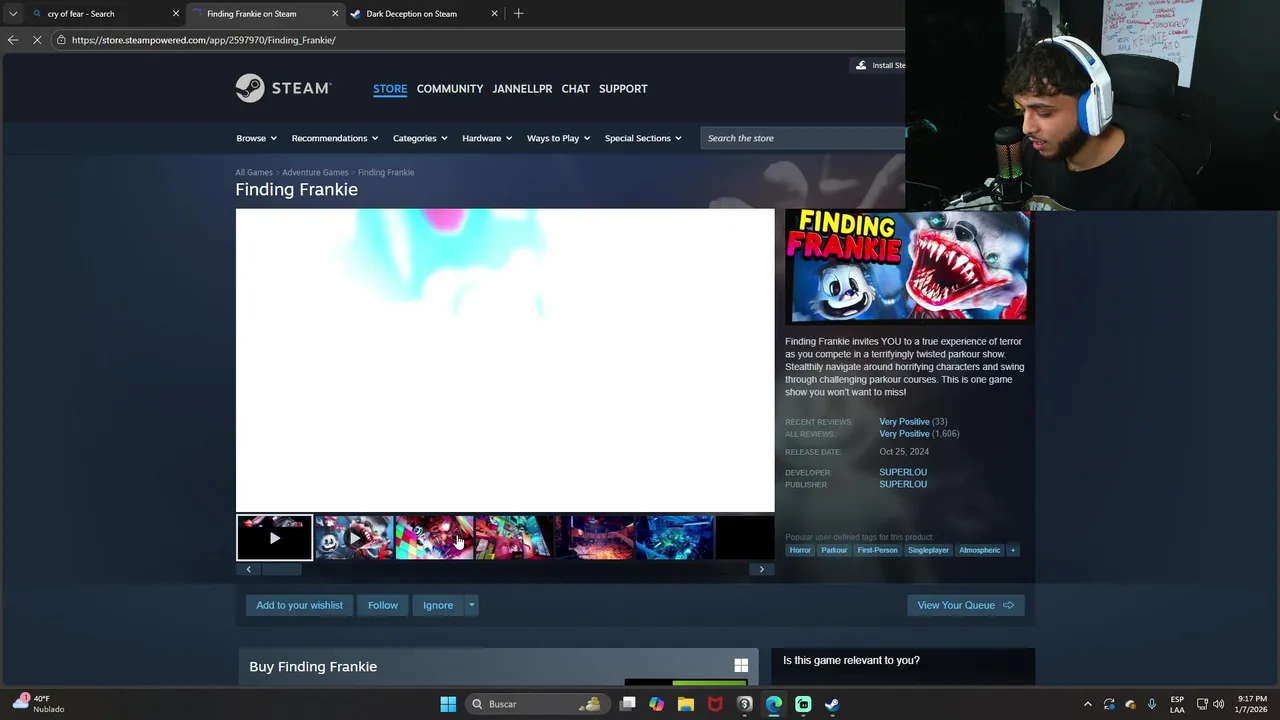This screenshot has width=1280, height=720.
Task: Click the Horror tag
Action: coord(800,550)
